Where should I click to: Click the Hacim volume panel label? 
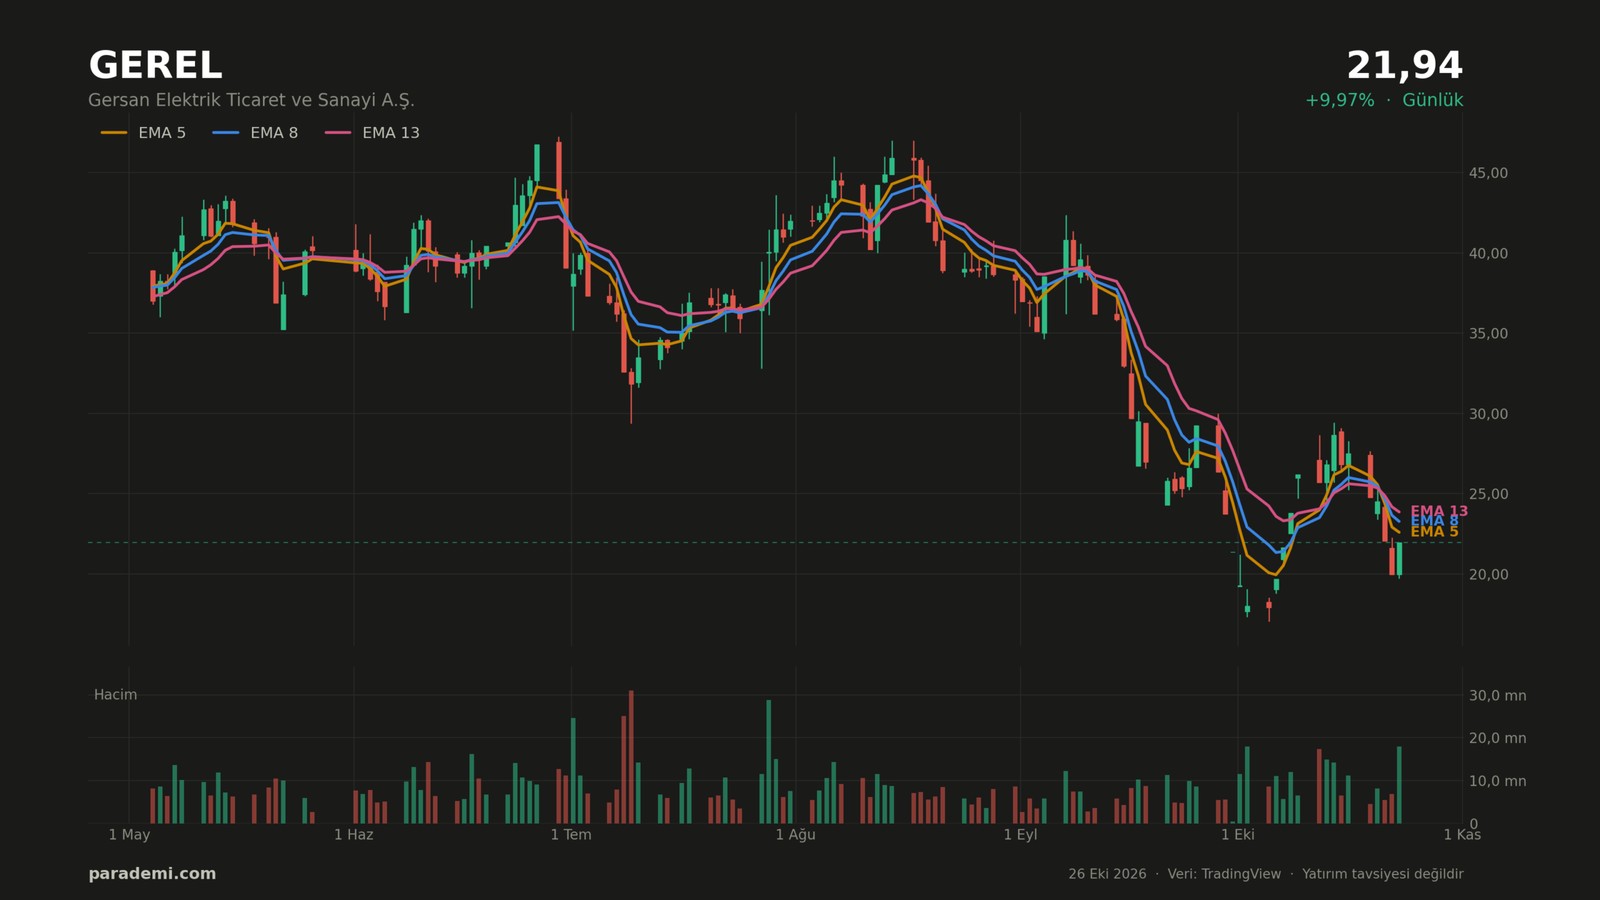[115, 695]
